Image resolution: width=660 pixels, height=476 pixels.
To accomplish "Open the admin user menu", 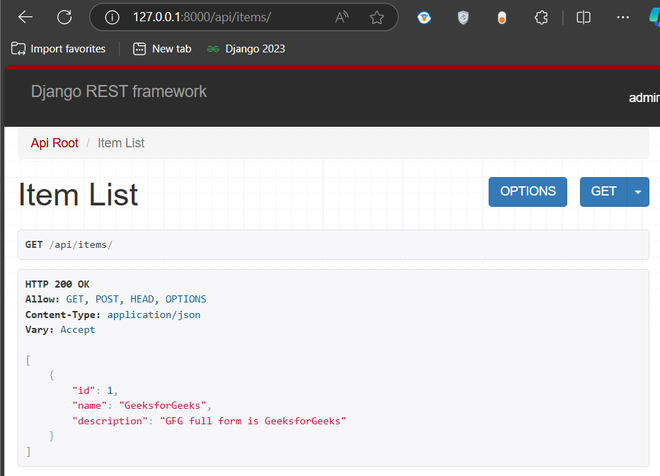I will (643, 98).
